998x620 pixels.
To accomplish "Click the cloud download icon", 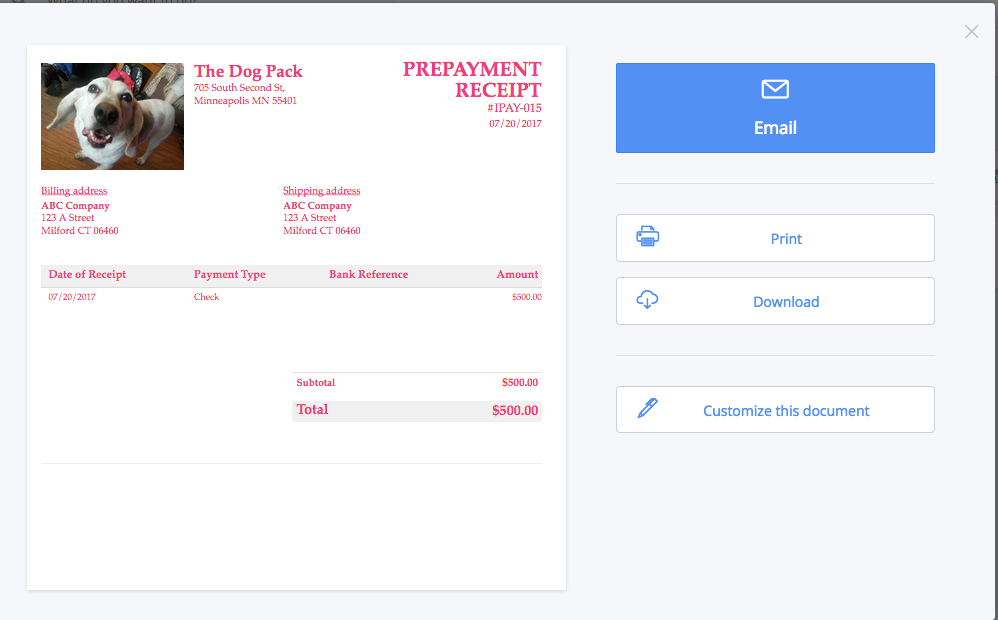I will tap(647, 299).
